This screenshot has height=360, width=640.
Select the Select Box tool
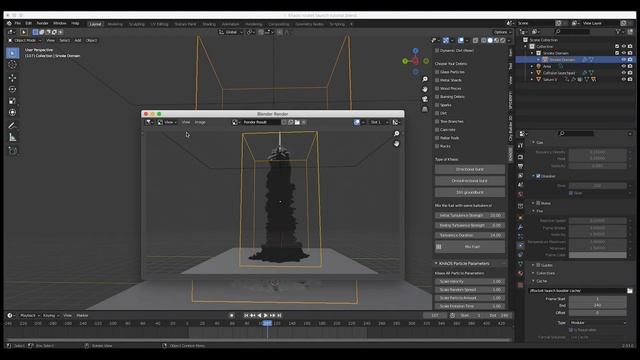pos(13,53)
